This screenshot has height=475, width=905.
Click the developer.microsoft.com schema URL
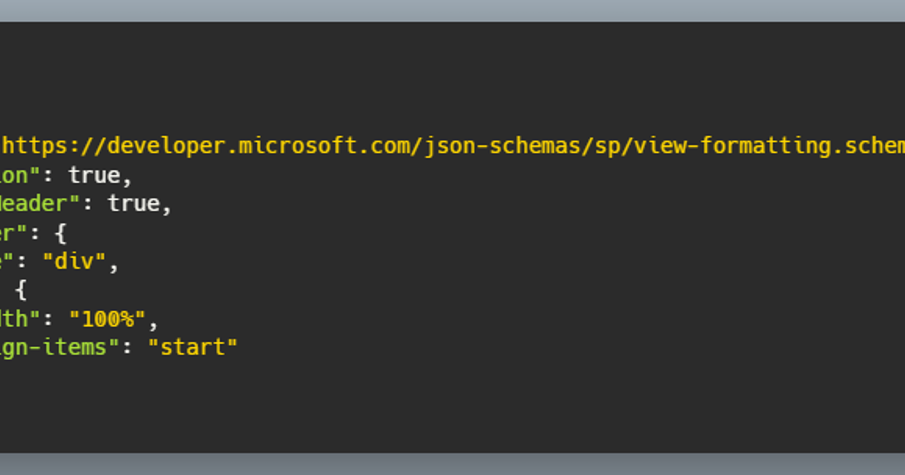coord(450,146)
